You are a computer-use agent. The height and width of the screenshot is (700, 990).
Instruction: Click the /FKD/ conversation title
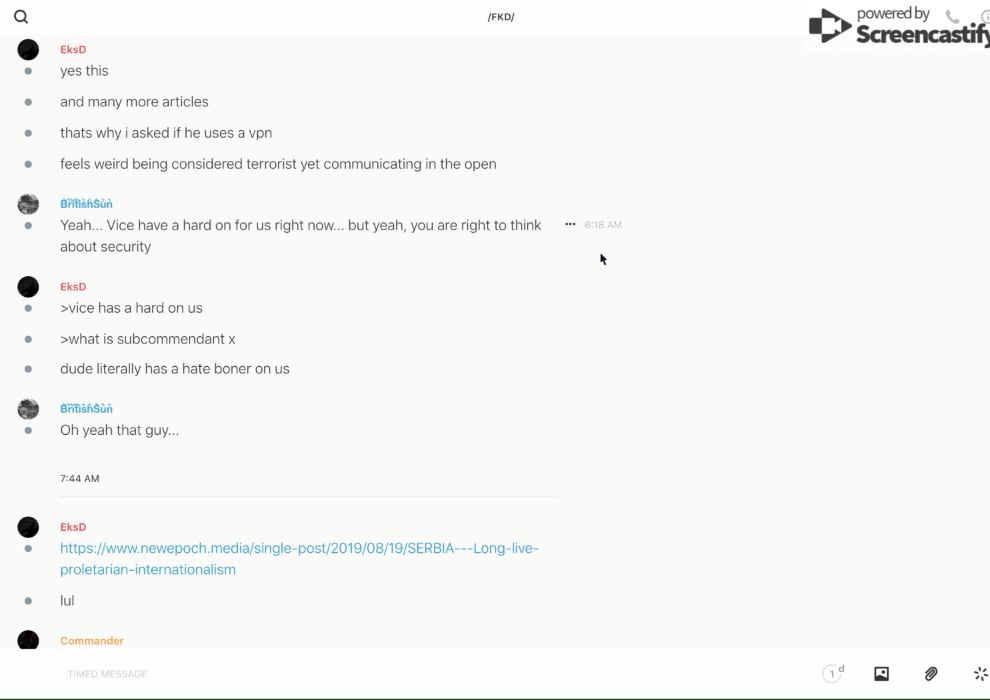(x=501, y=17)
